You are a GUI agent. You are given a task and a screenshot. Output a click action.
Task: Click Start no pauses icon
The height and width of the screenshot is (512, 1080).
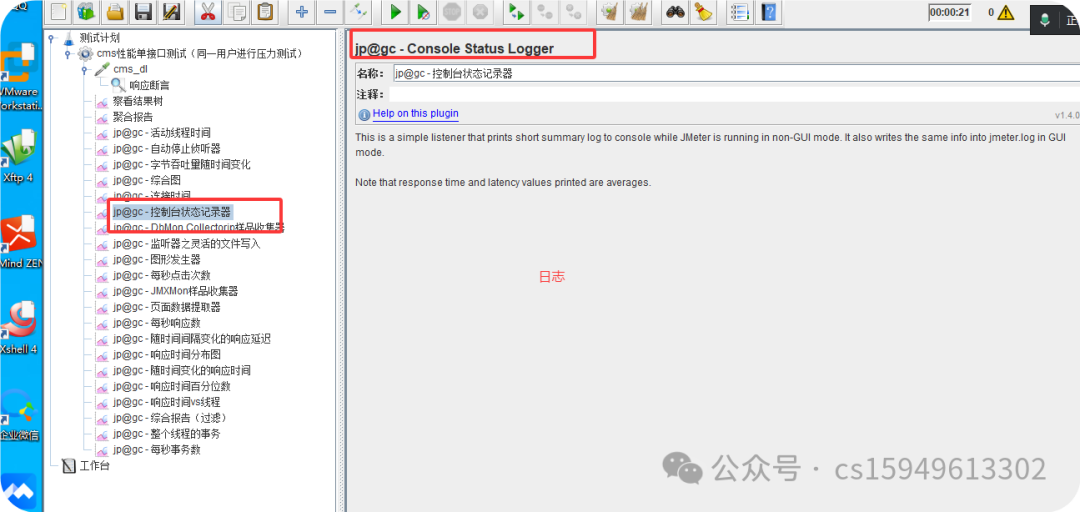pyautogui.click(x=424, y=11)
